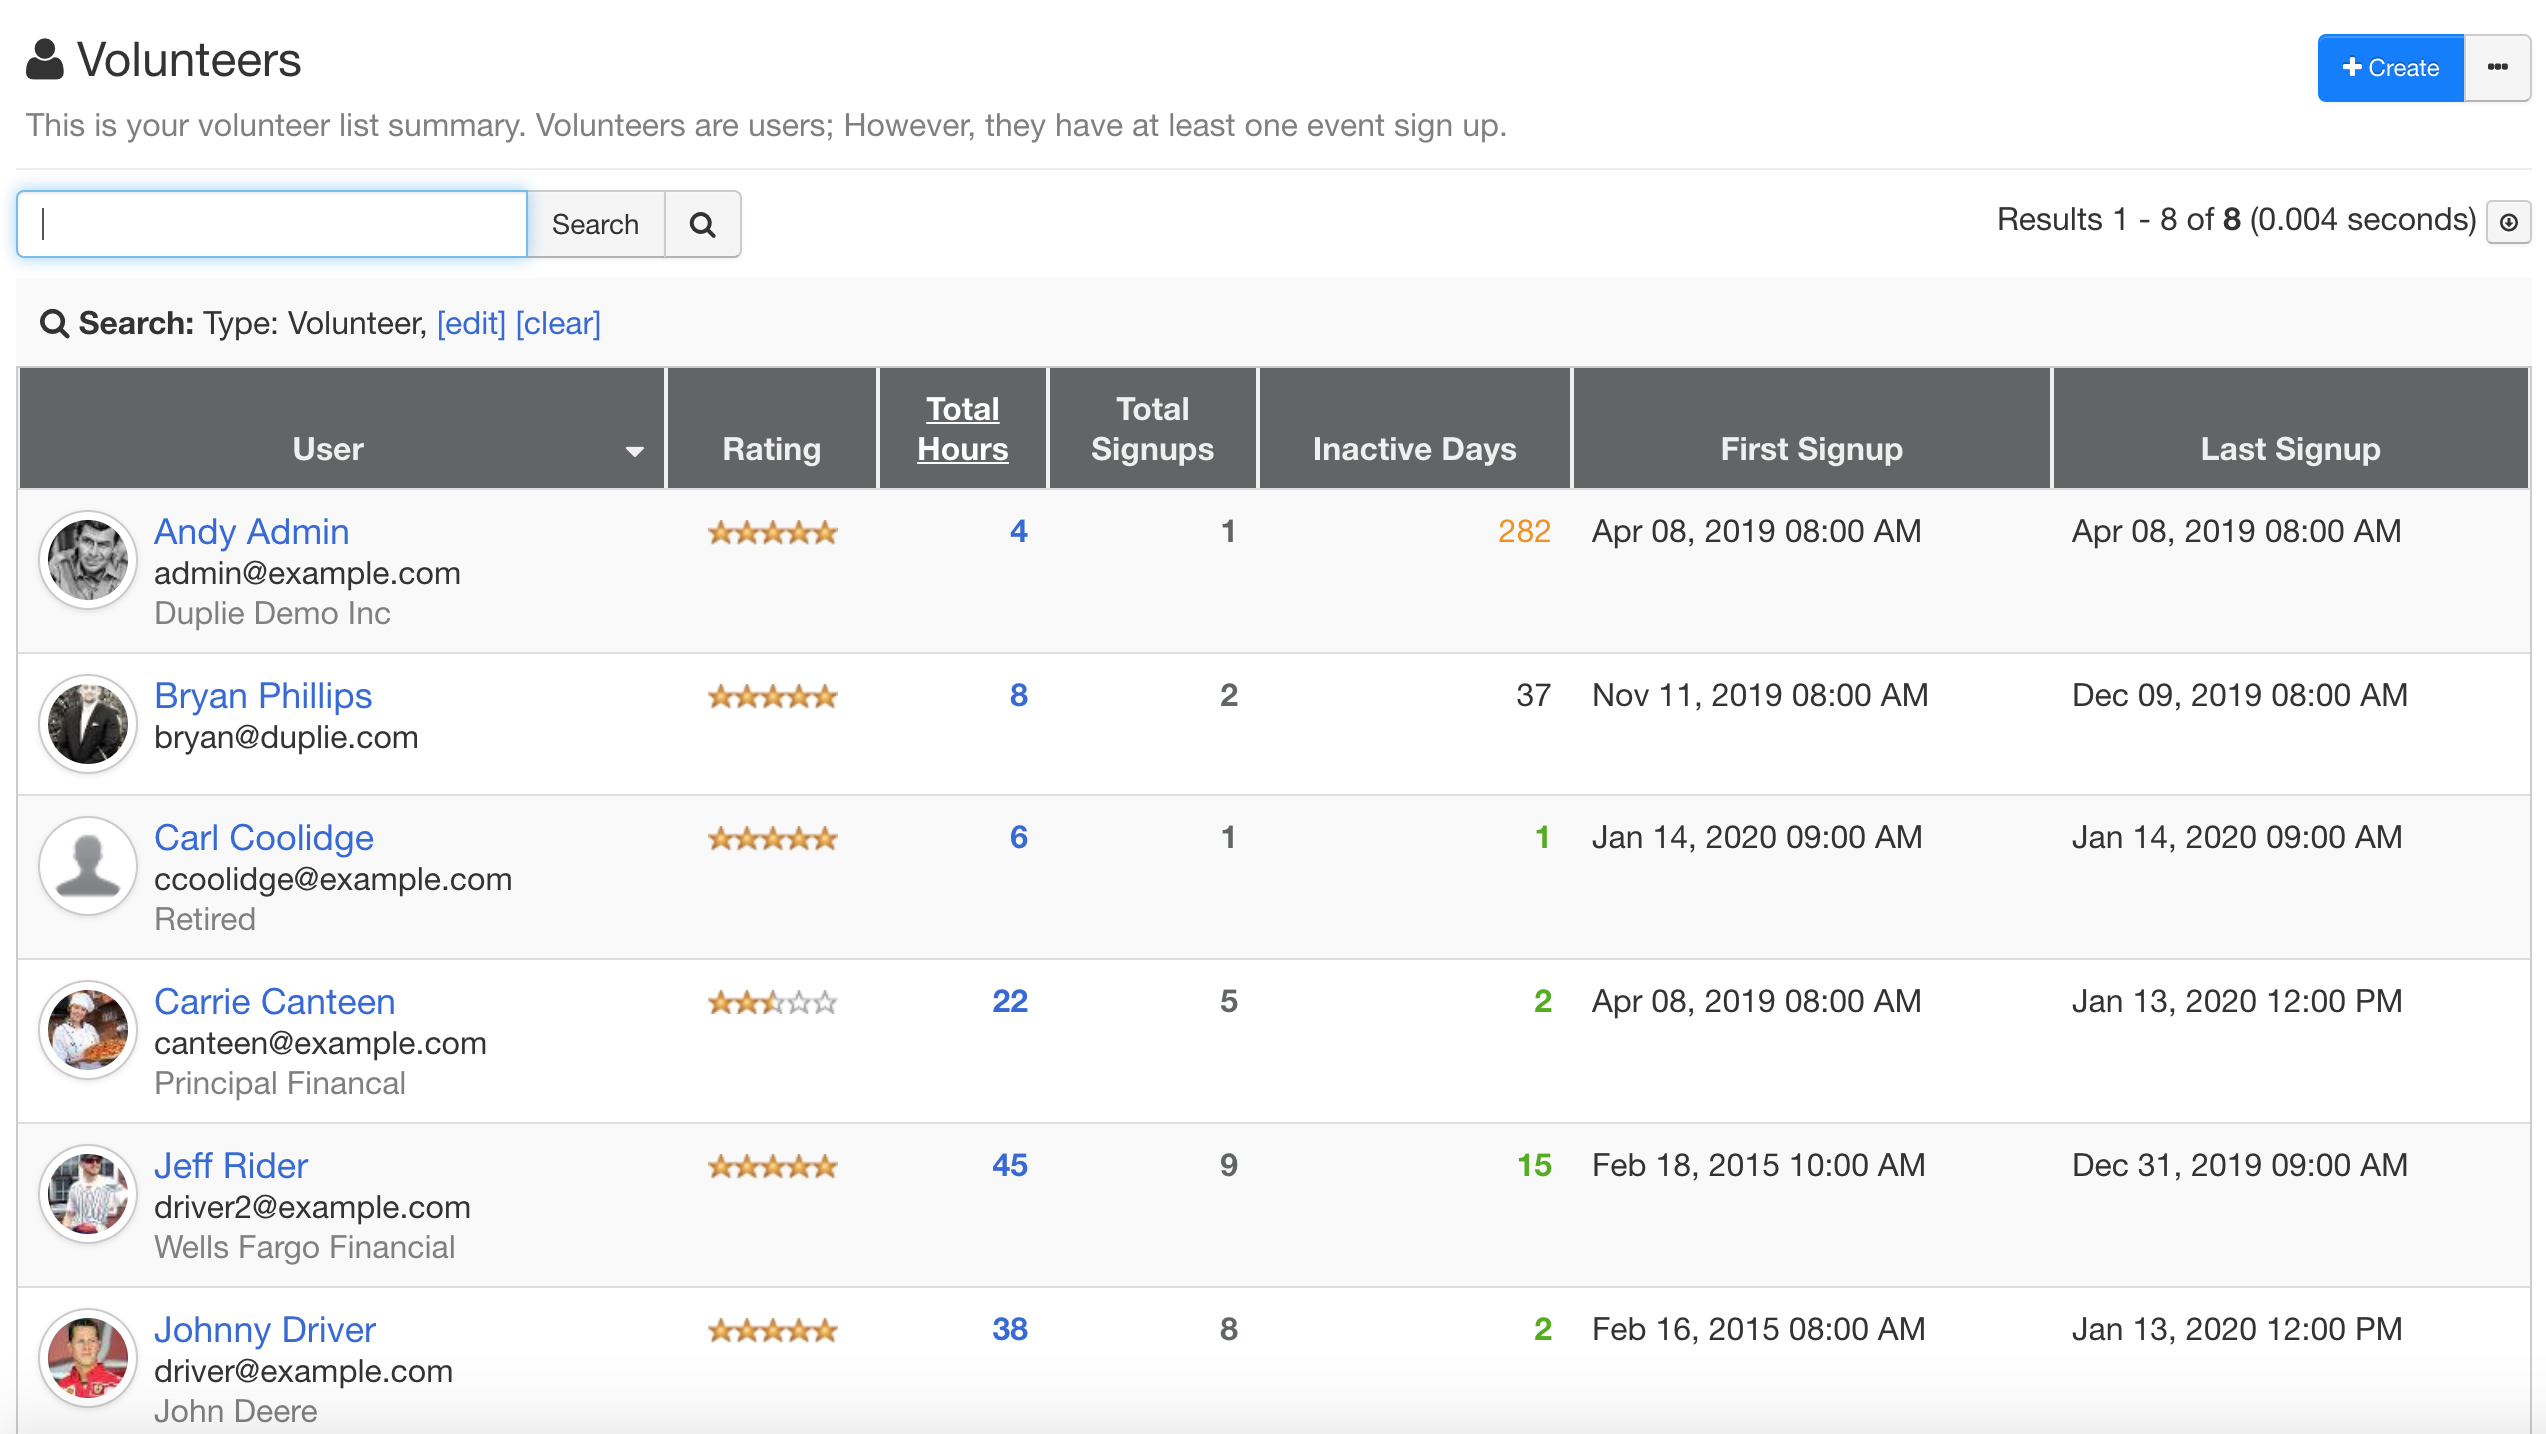Image resolution: width=2546 pixels, height=1434 pixels.
Task: Click the magnifying glass search icon button
Action: point(702,224)
